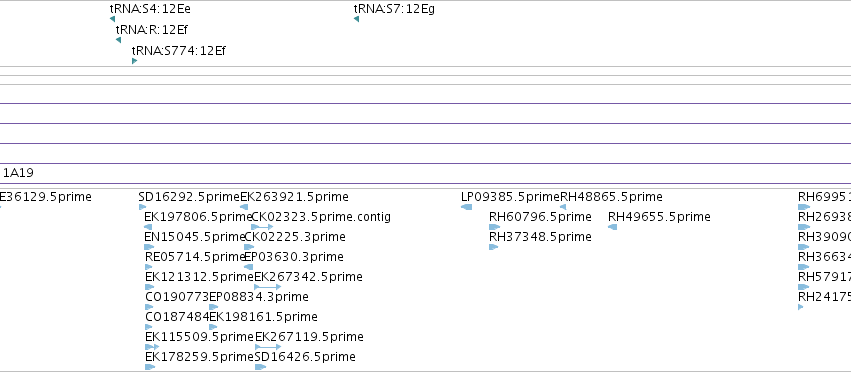The width and height of the screenshot is (851, 372).
Task: Open the RH60796.5prime label link
Action: [540, 217]
